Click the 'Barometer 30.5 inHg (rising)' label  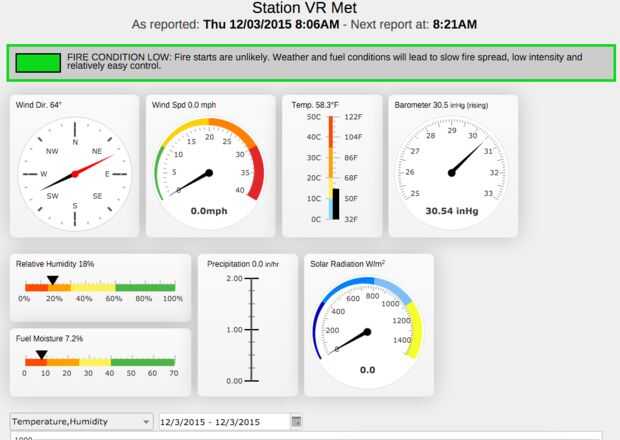coord(441,105)
